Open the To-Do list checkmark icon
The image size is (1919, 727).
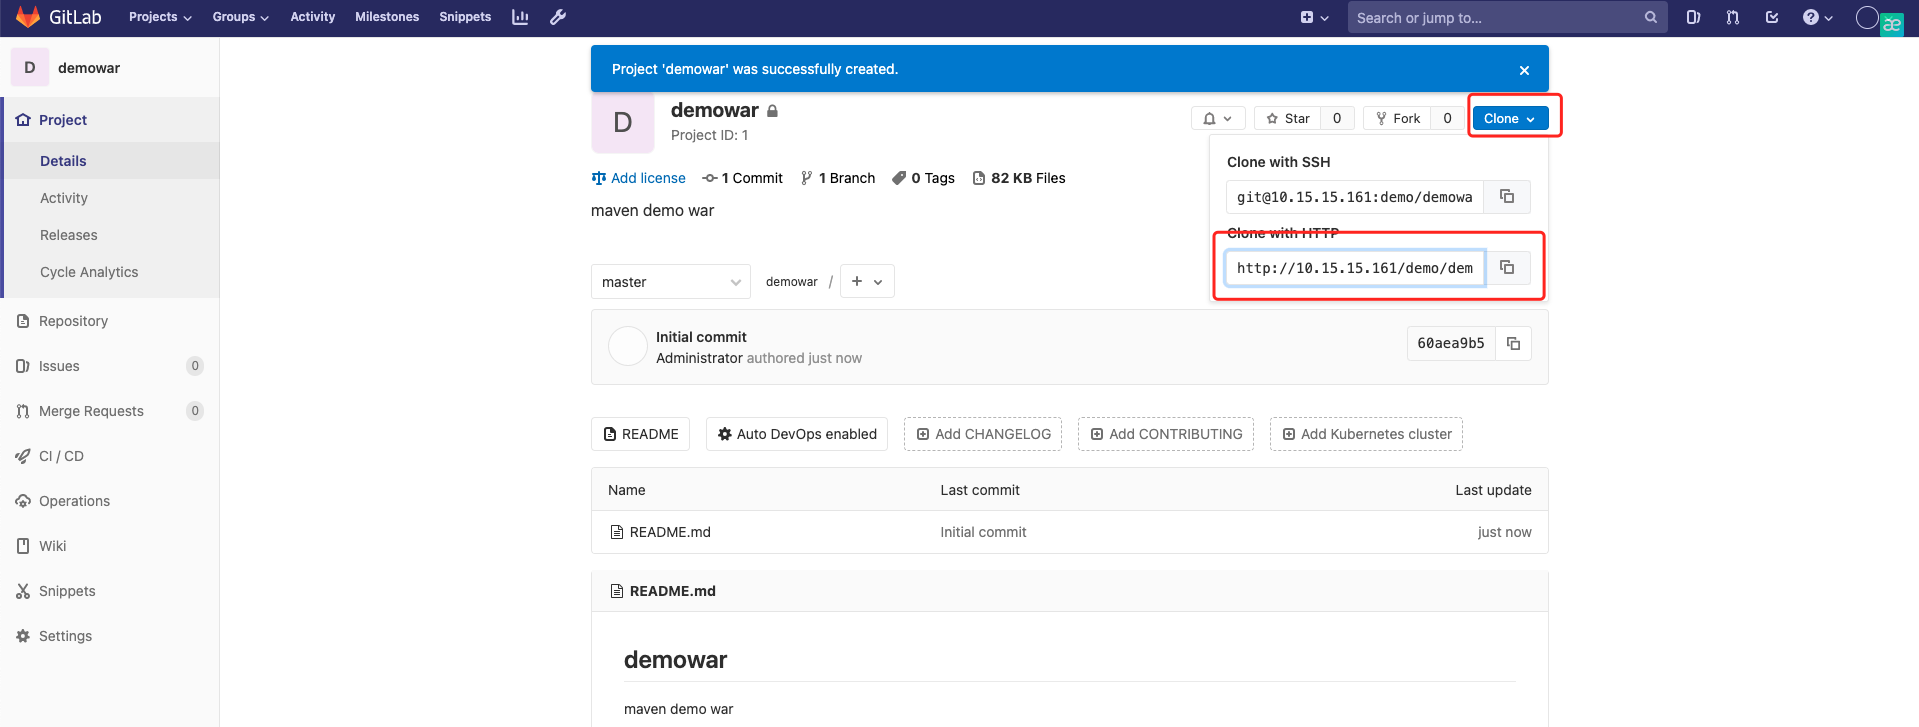tap(1772, 17)
